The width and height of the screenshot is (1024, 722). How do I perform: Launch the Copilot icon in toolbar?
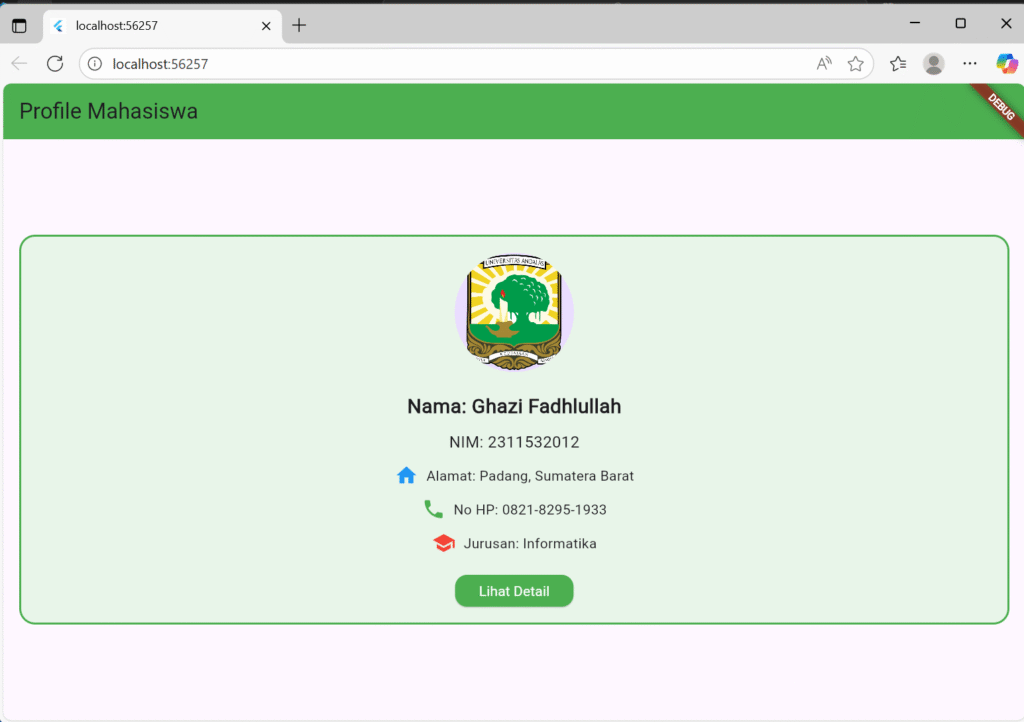(x=1006, y=64)
